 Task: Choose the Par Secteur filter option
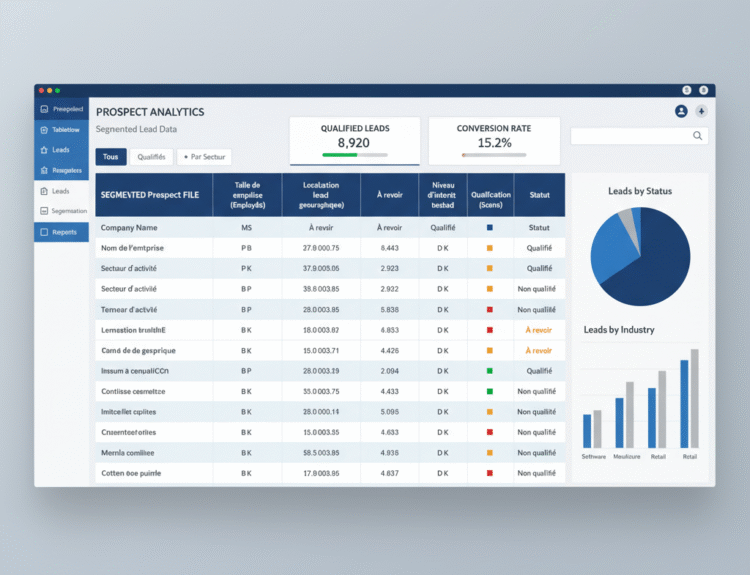pos(204,157)
